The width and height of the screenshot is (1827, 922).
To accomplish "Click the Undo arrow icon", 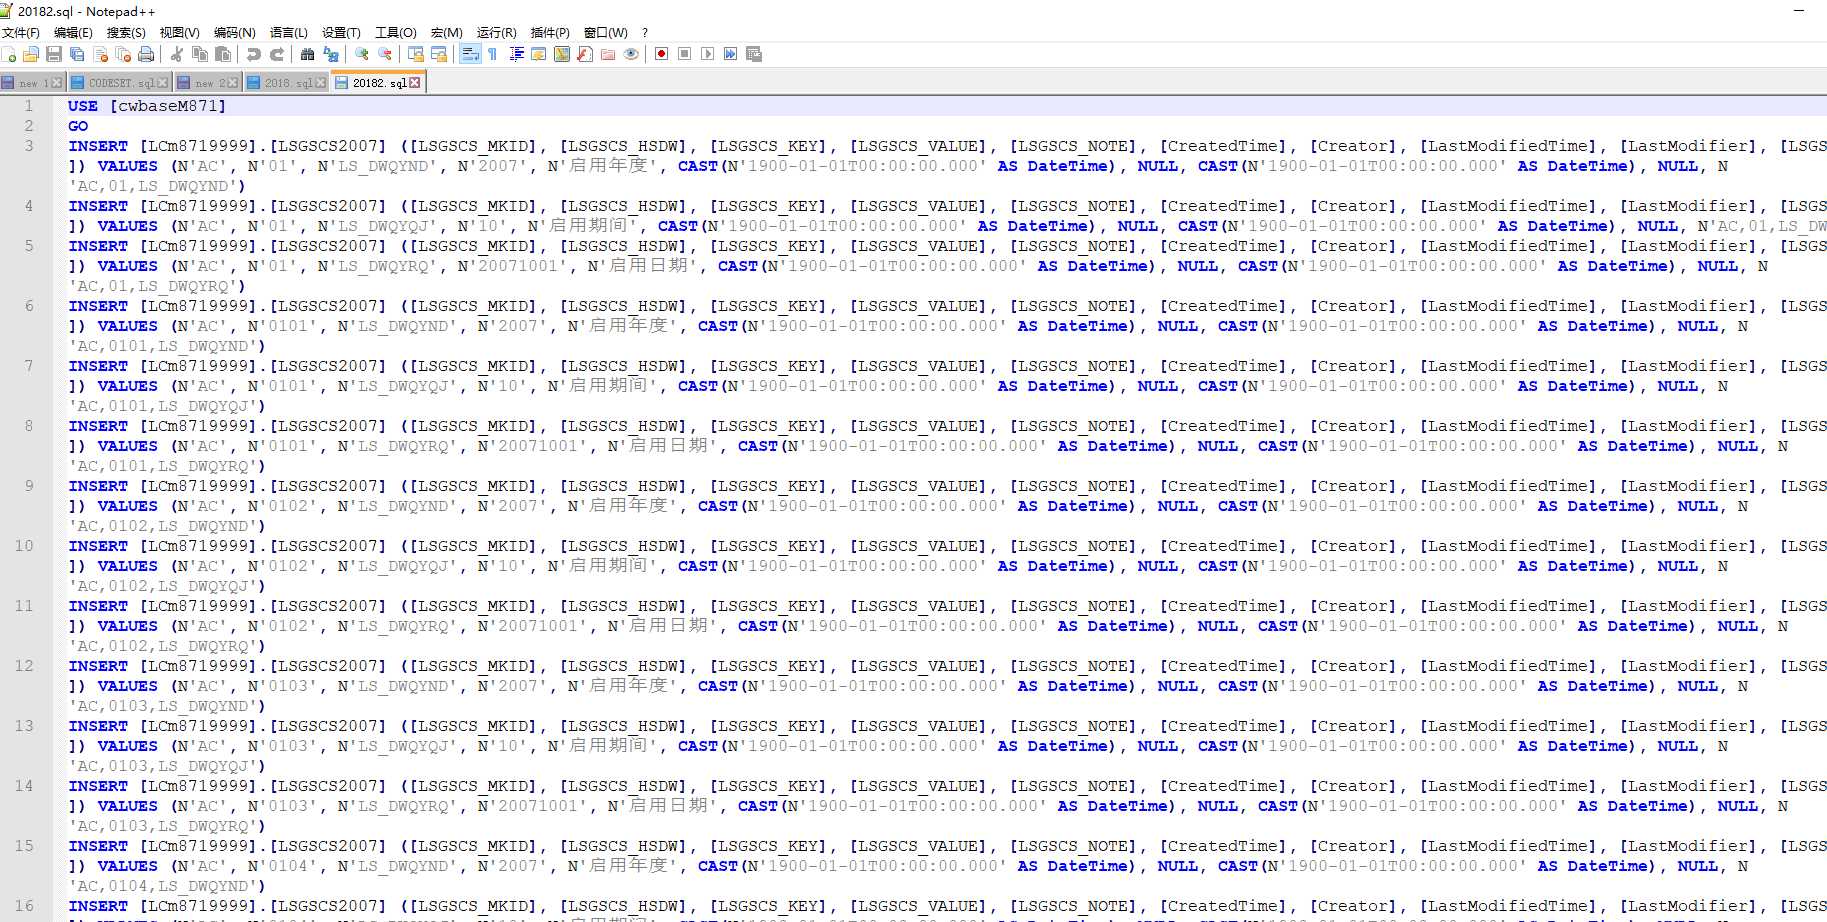I will [253, 54].
